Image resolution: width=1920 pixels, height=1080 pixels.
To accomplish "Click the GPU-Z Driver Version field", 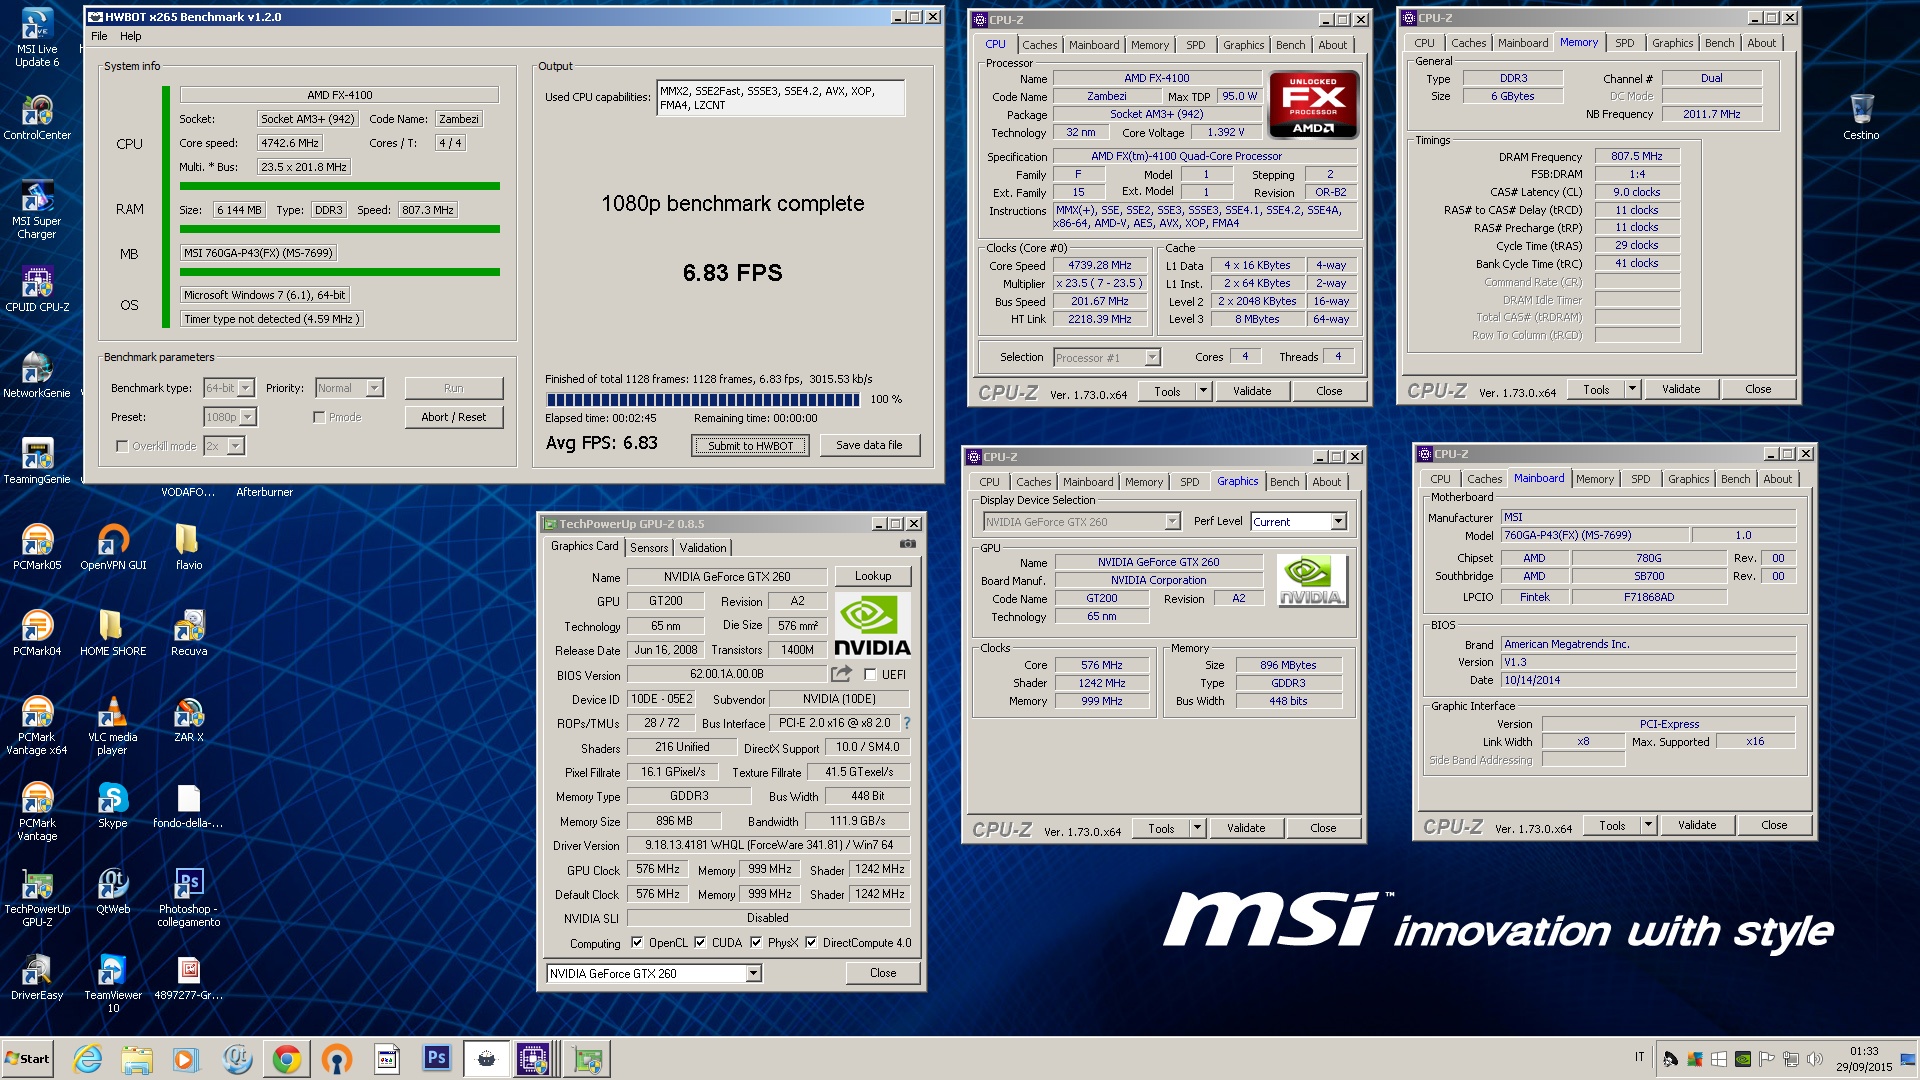I will tap(768, 845).
